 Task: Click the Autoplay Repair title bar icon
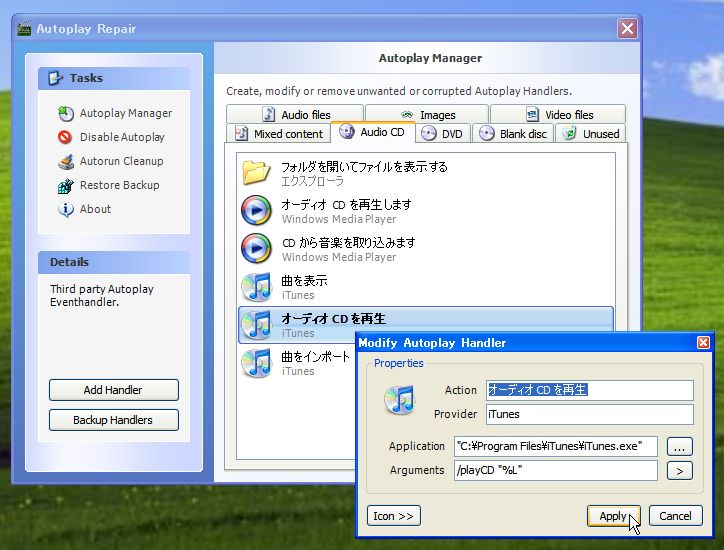pyautogui.click(x=24, y=29)
